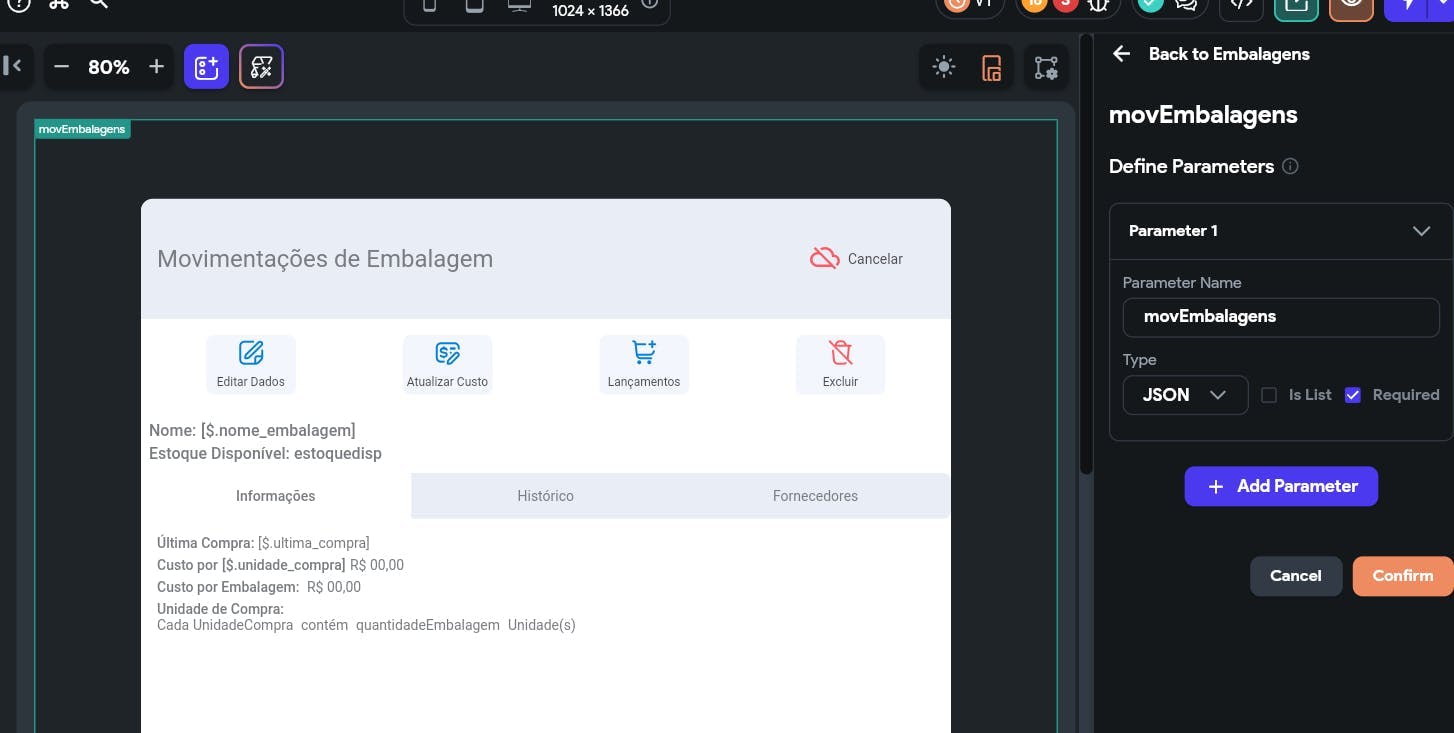1454x733 pixels.
Task: Open the dropdown arrow beside the run button
Action: 1442,5
